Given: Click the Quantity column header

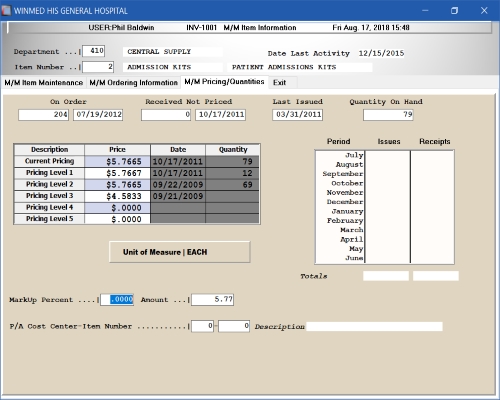Looking at the screenshot, I should (x=233, y=150).
